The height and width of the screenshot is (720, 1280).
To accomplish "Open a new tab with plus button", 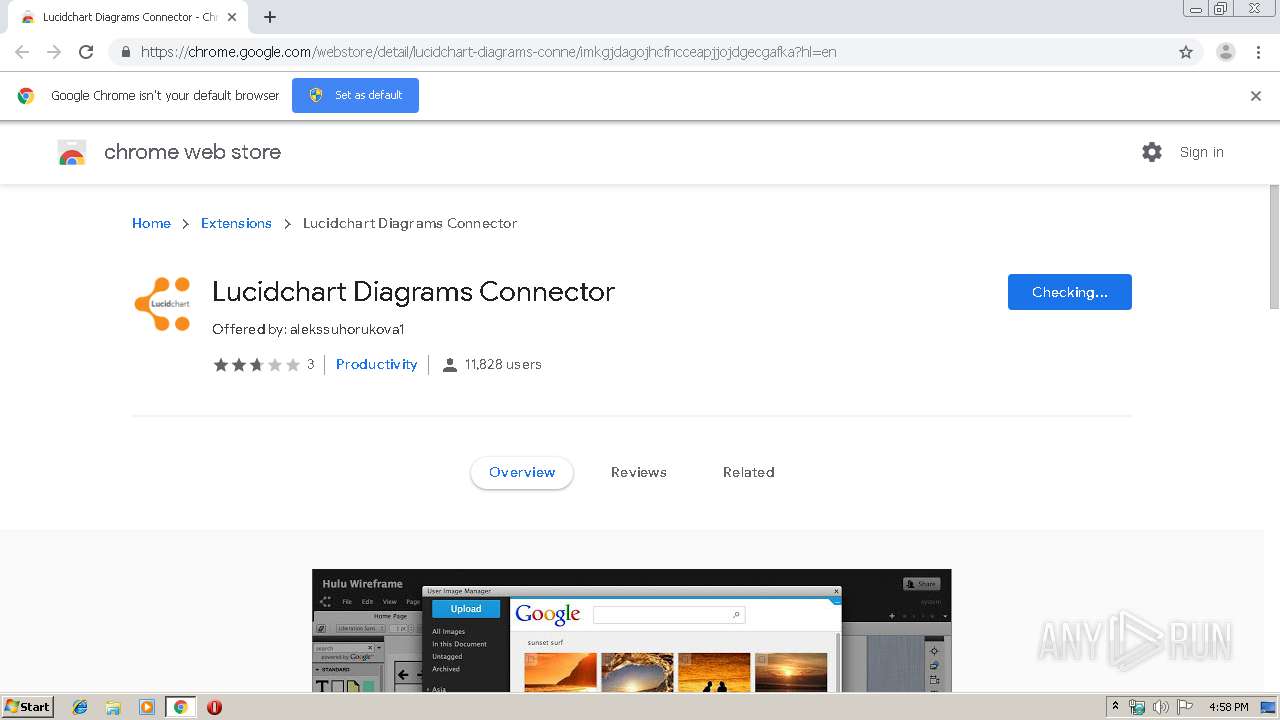I will pyautogui.click(x=270, y=17).
